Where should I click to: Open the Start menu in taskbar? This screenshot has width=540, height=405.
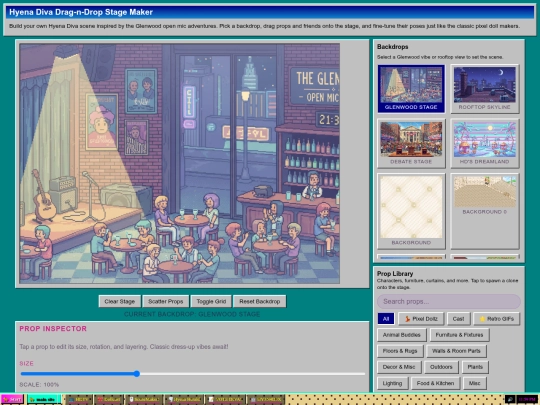pos(12,399)
